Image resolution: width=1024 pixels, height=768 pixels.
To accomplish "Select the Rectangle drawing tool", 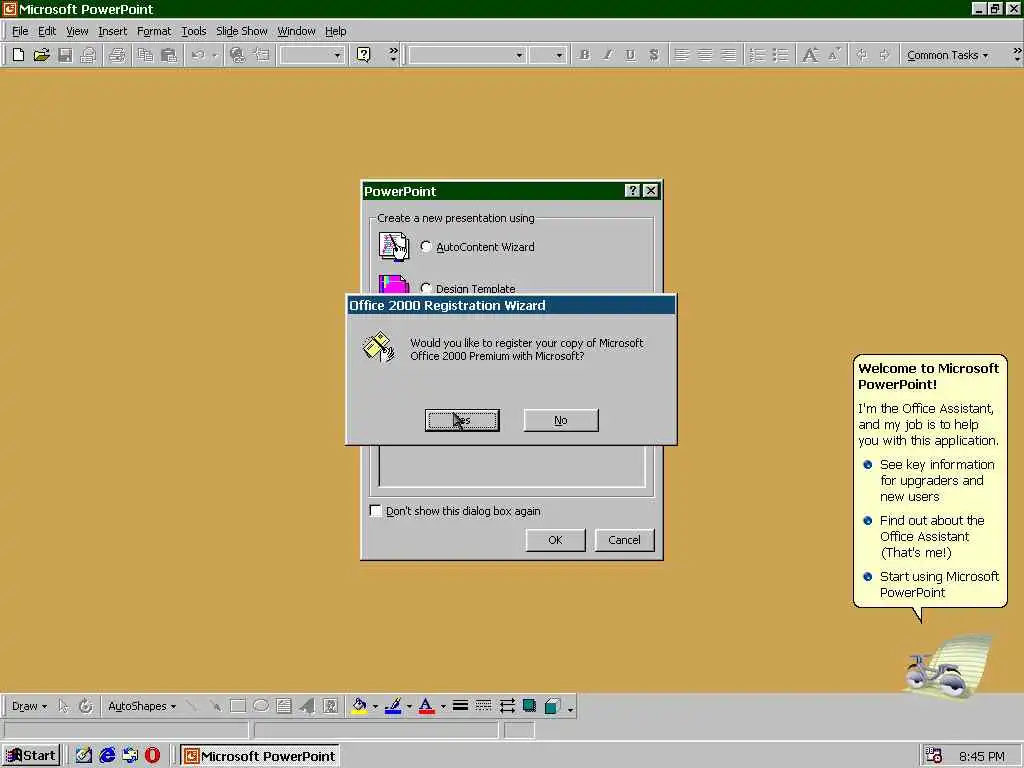I will (238, 706).
